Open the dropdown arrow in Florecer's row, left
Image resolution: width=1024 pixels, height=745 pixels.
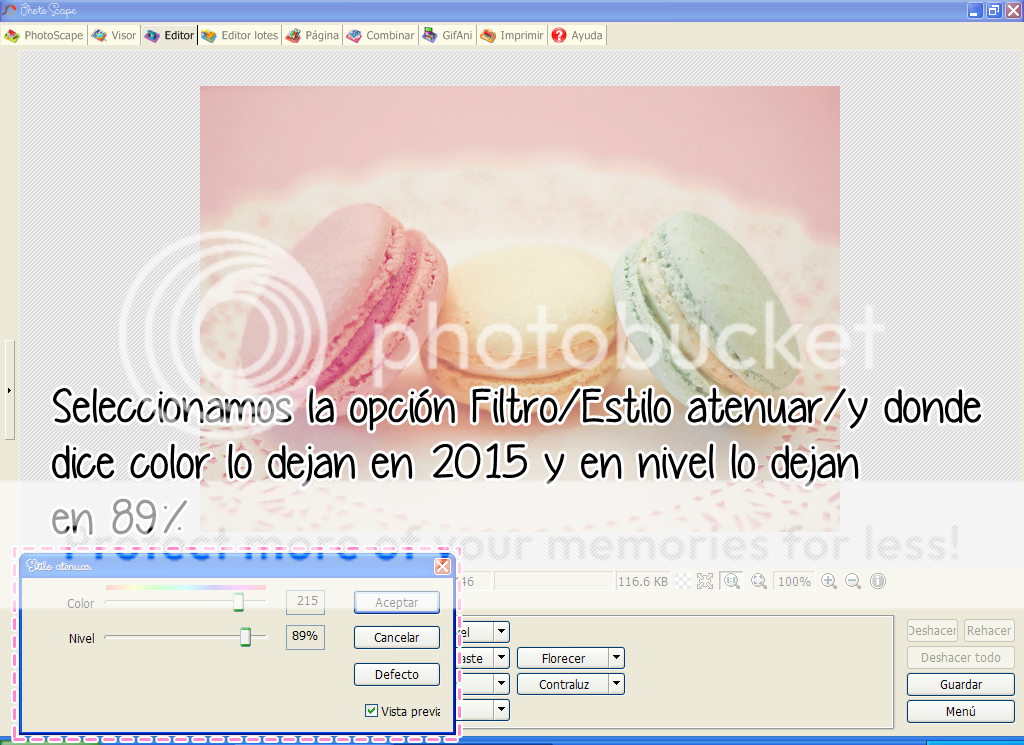(502, 658)
